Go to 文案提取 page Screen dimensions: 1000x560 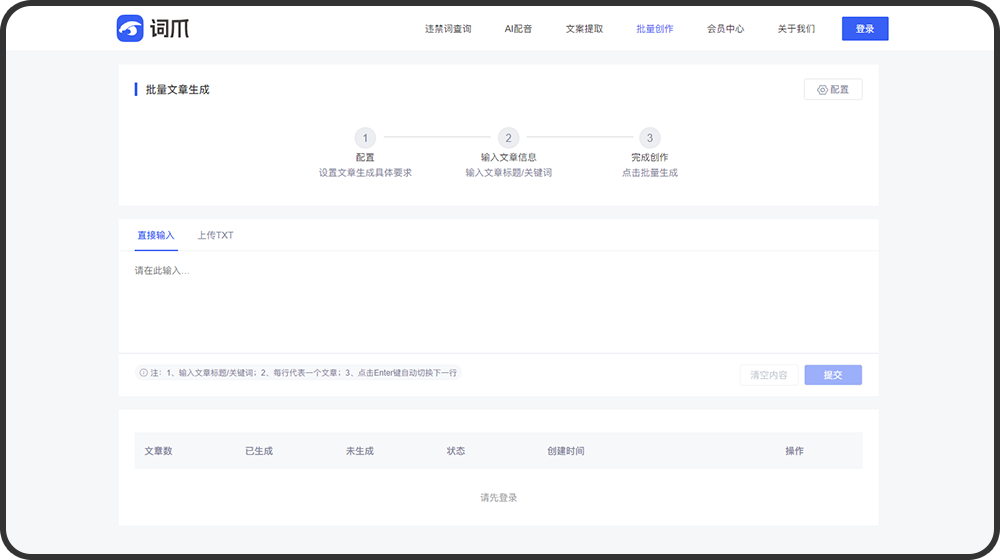(x=584, y=29)
